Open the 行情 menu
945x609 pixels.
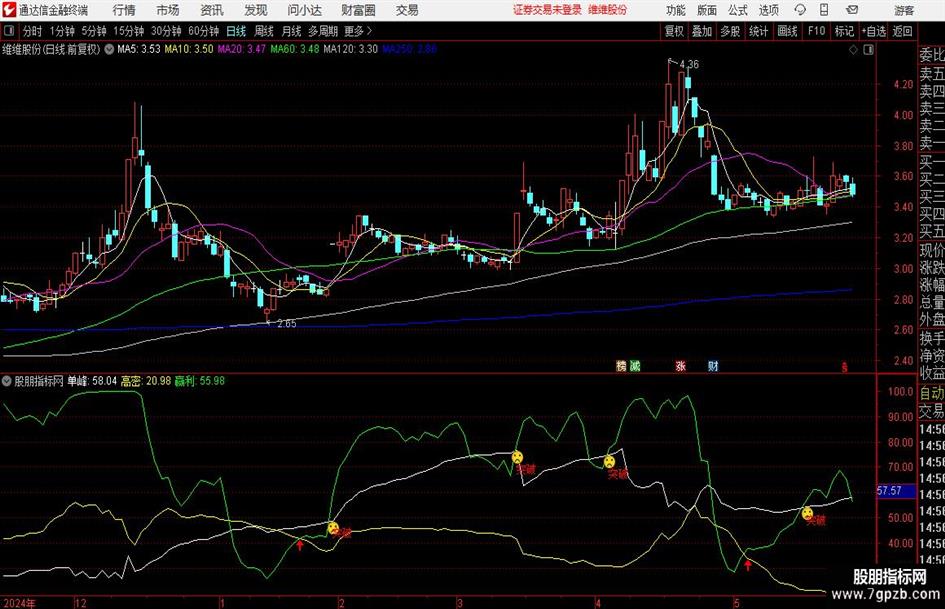coord(124,10)
